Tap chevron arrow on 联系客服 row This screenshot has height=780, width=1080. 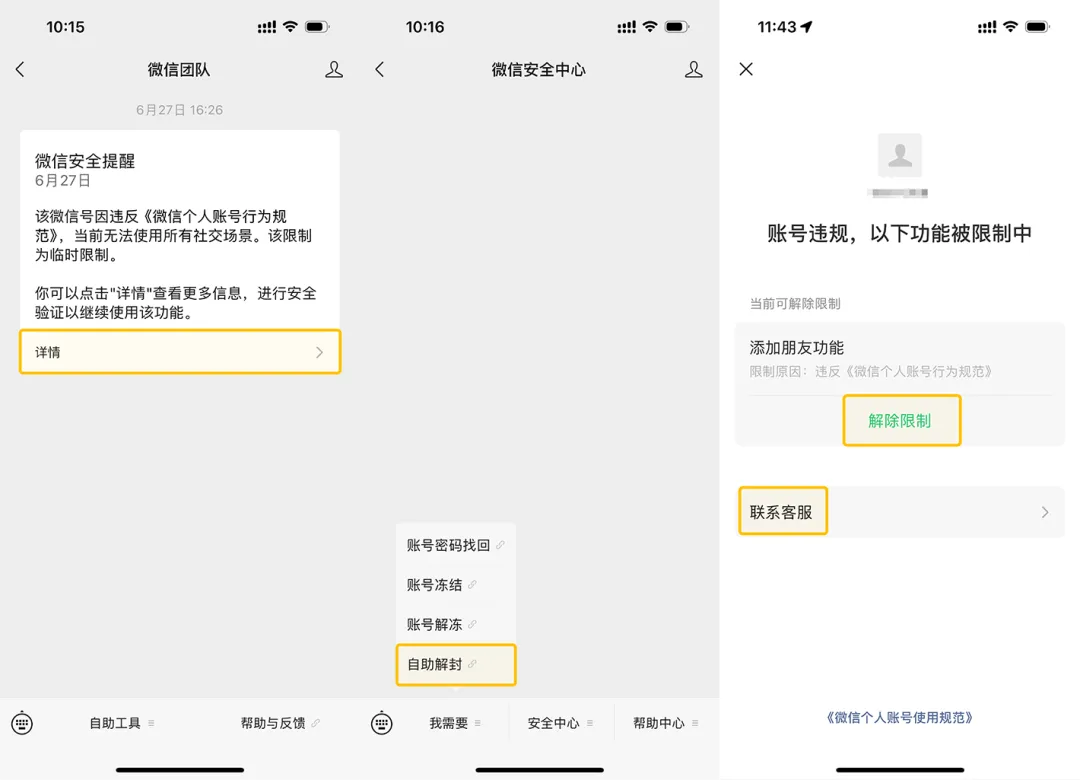[1045, 512]
